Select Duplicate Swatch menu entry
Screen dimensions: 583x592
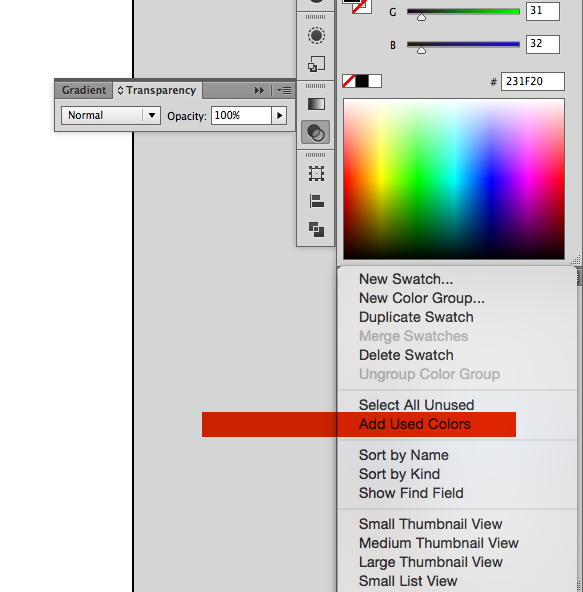[416, 317]
